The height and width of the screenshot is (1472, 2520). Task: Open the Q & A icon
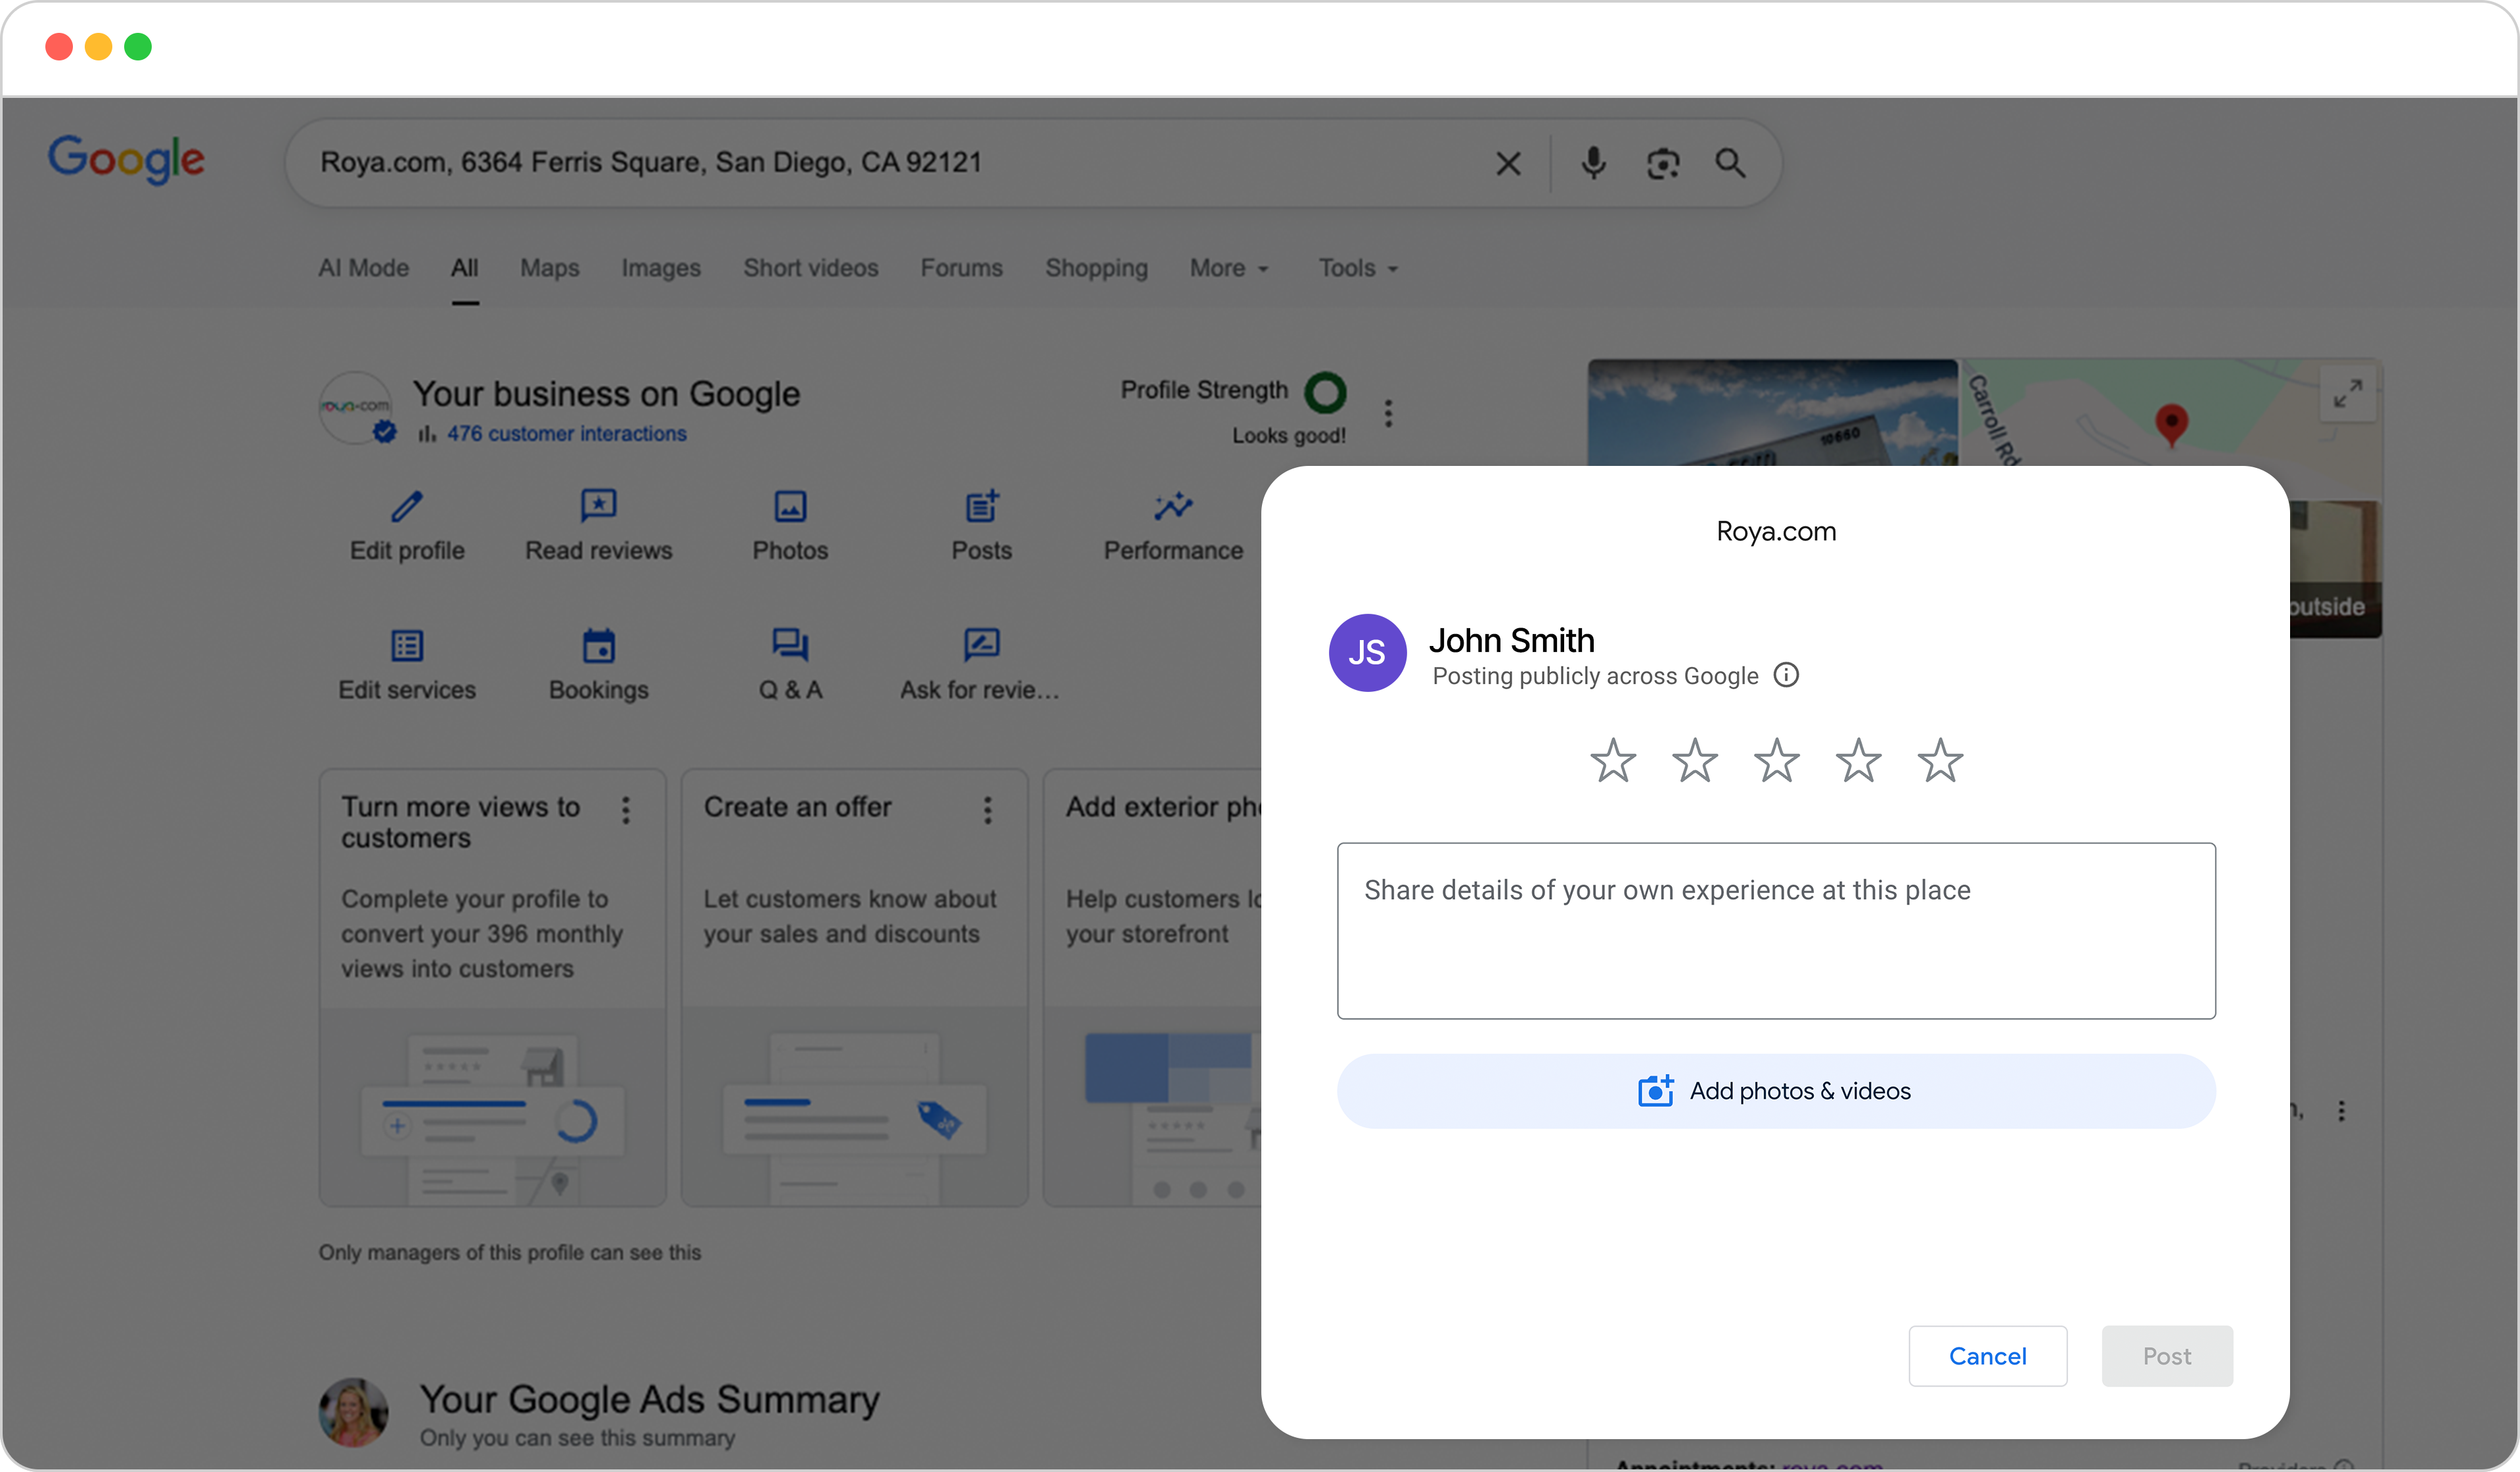point(790,646)
